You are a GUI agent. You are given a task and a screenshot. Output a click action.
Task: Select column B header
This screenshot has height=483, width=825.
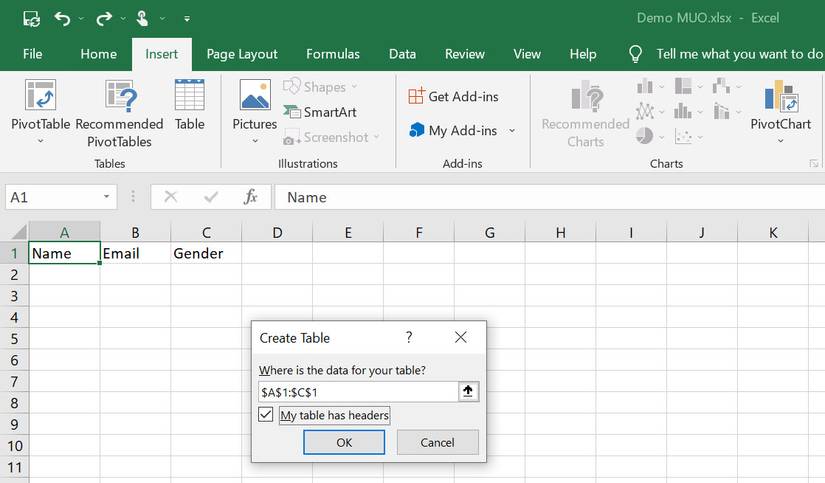[x=135, y=232]
